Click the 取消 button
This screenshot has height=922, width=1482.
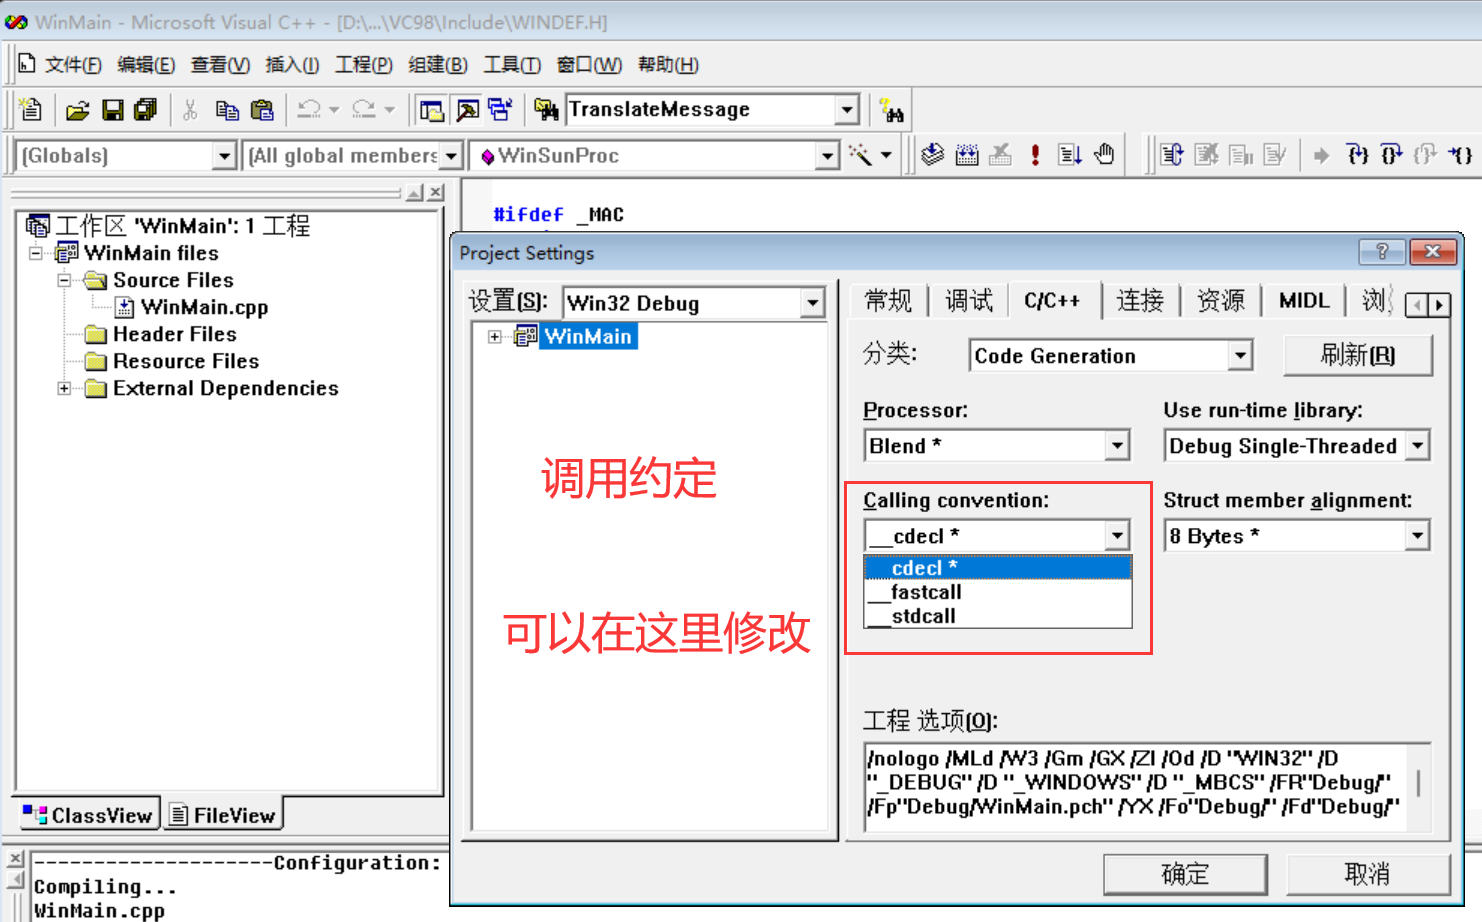[x=1367, y=874]
